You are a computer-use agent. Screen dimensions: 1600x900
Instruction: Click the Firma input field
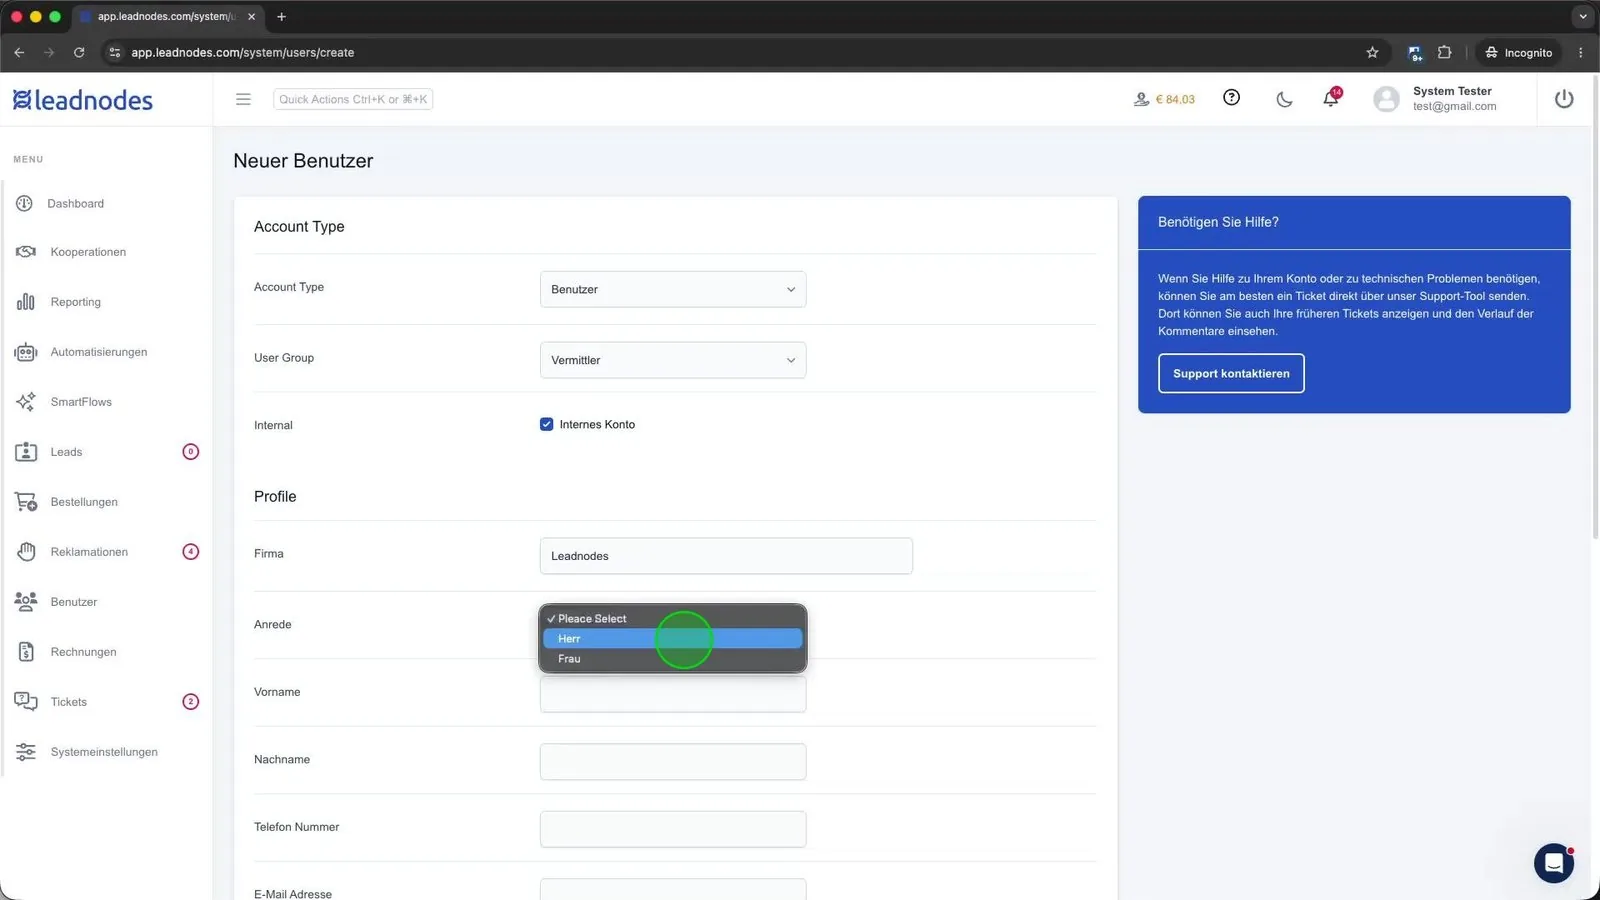click(726, 556)
